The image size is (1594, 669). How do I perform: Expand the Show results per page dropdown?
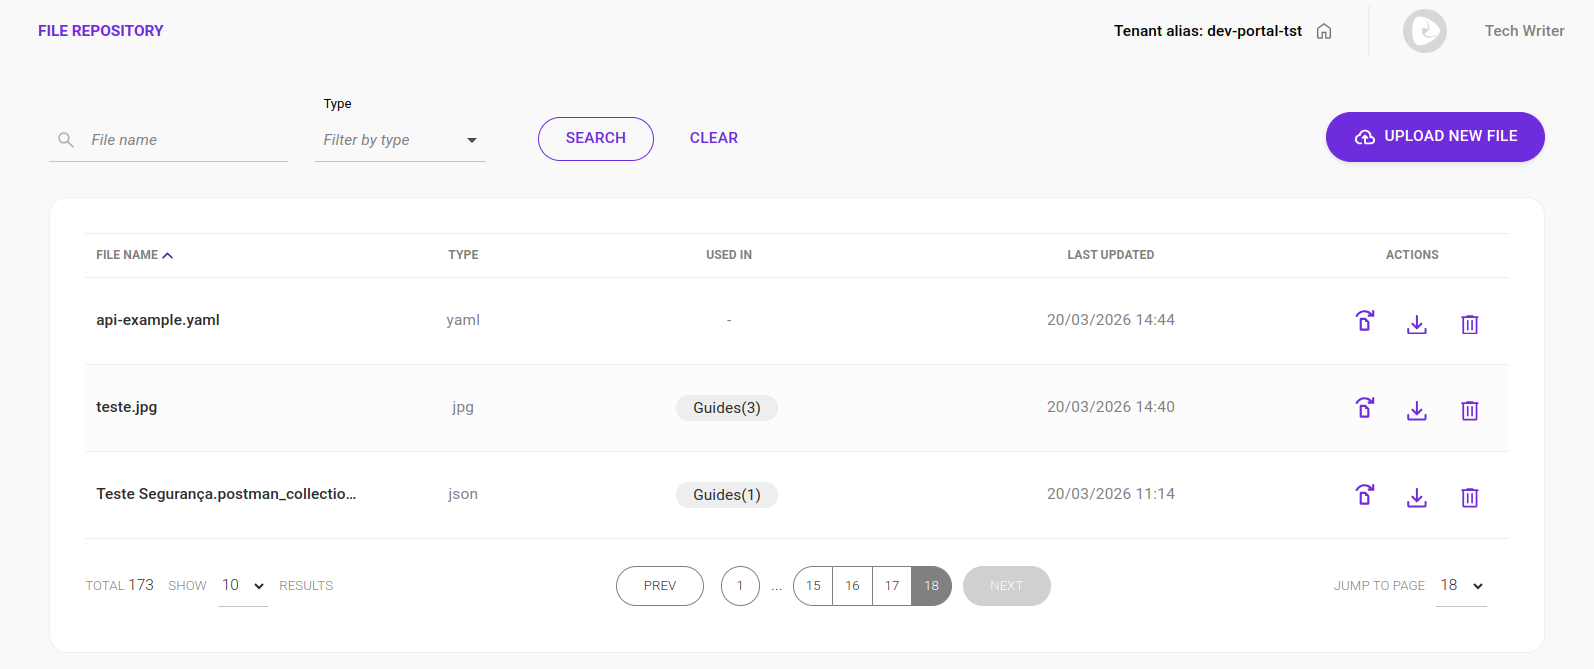point(243,586)
